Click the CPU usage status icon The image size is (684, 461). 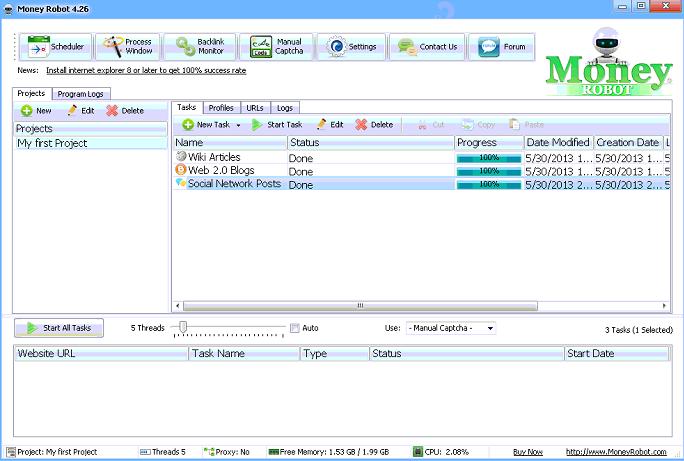417,451
